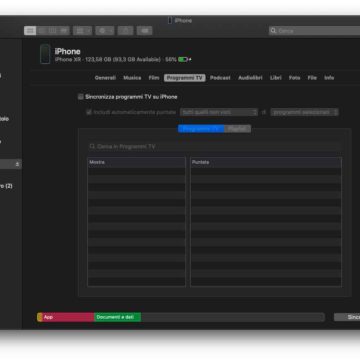Click the Edit Tags toolbar icon
The width and height of the screenshot is (360, 360).
[x=144, y=31]
